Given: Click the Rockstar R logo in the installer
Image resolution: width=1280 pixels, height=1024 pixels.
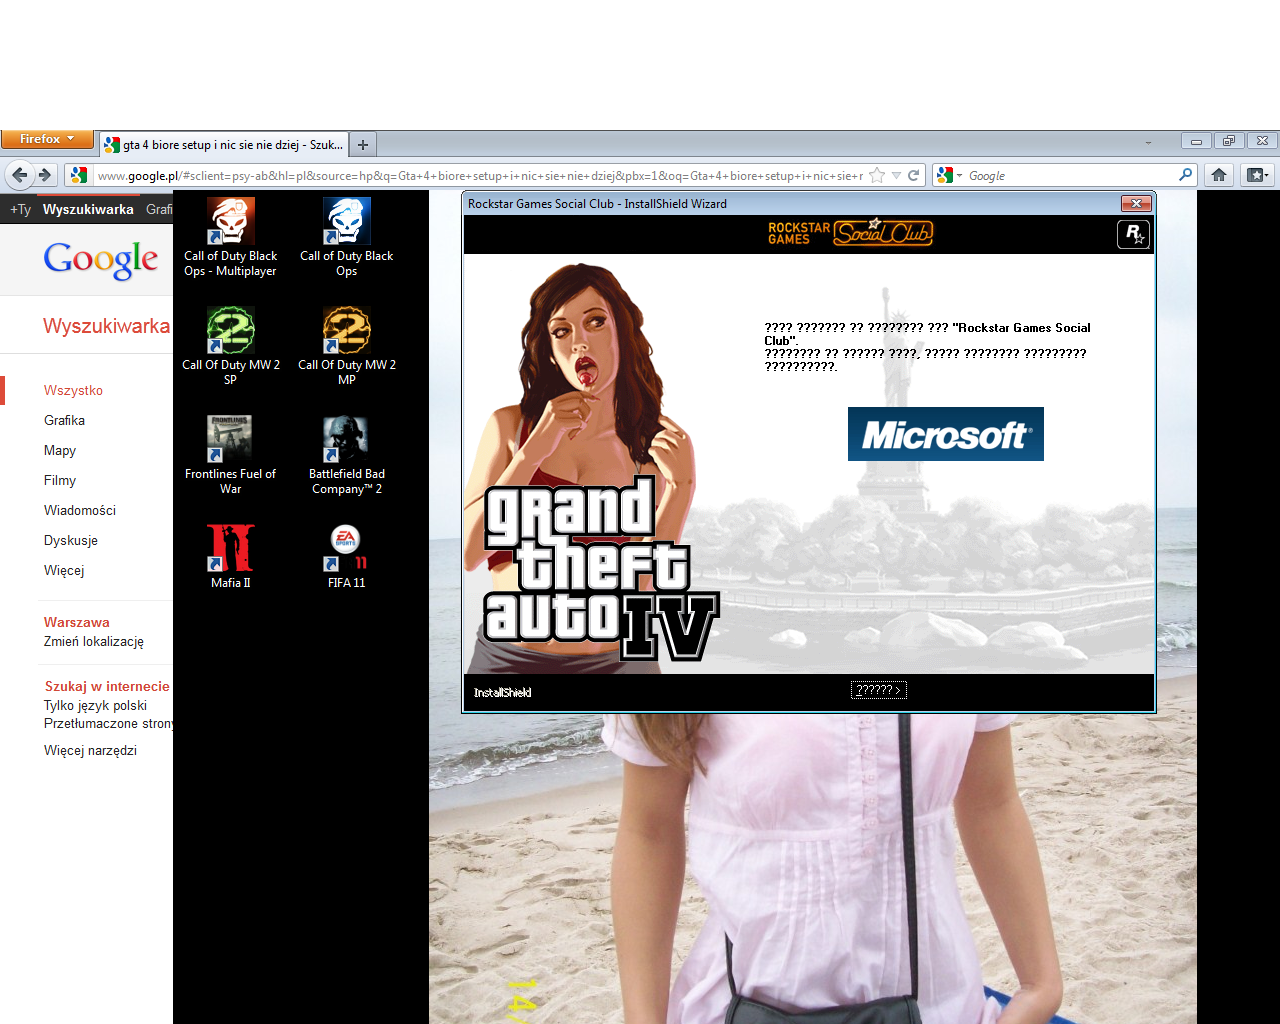Looking at the screenshot, I should coord(1133,235).
